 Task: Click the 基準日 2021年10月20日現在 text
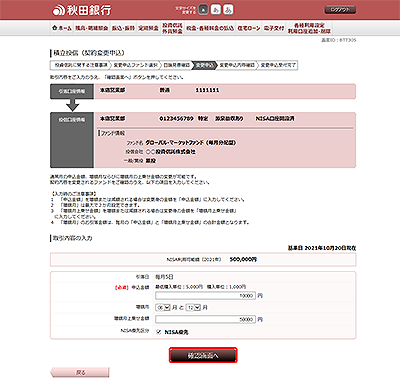[322, 248]
